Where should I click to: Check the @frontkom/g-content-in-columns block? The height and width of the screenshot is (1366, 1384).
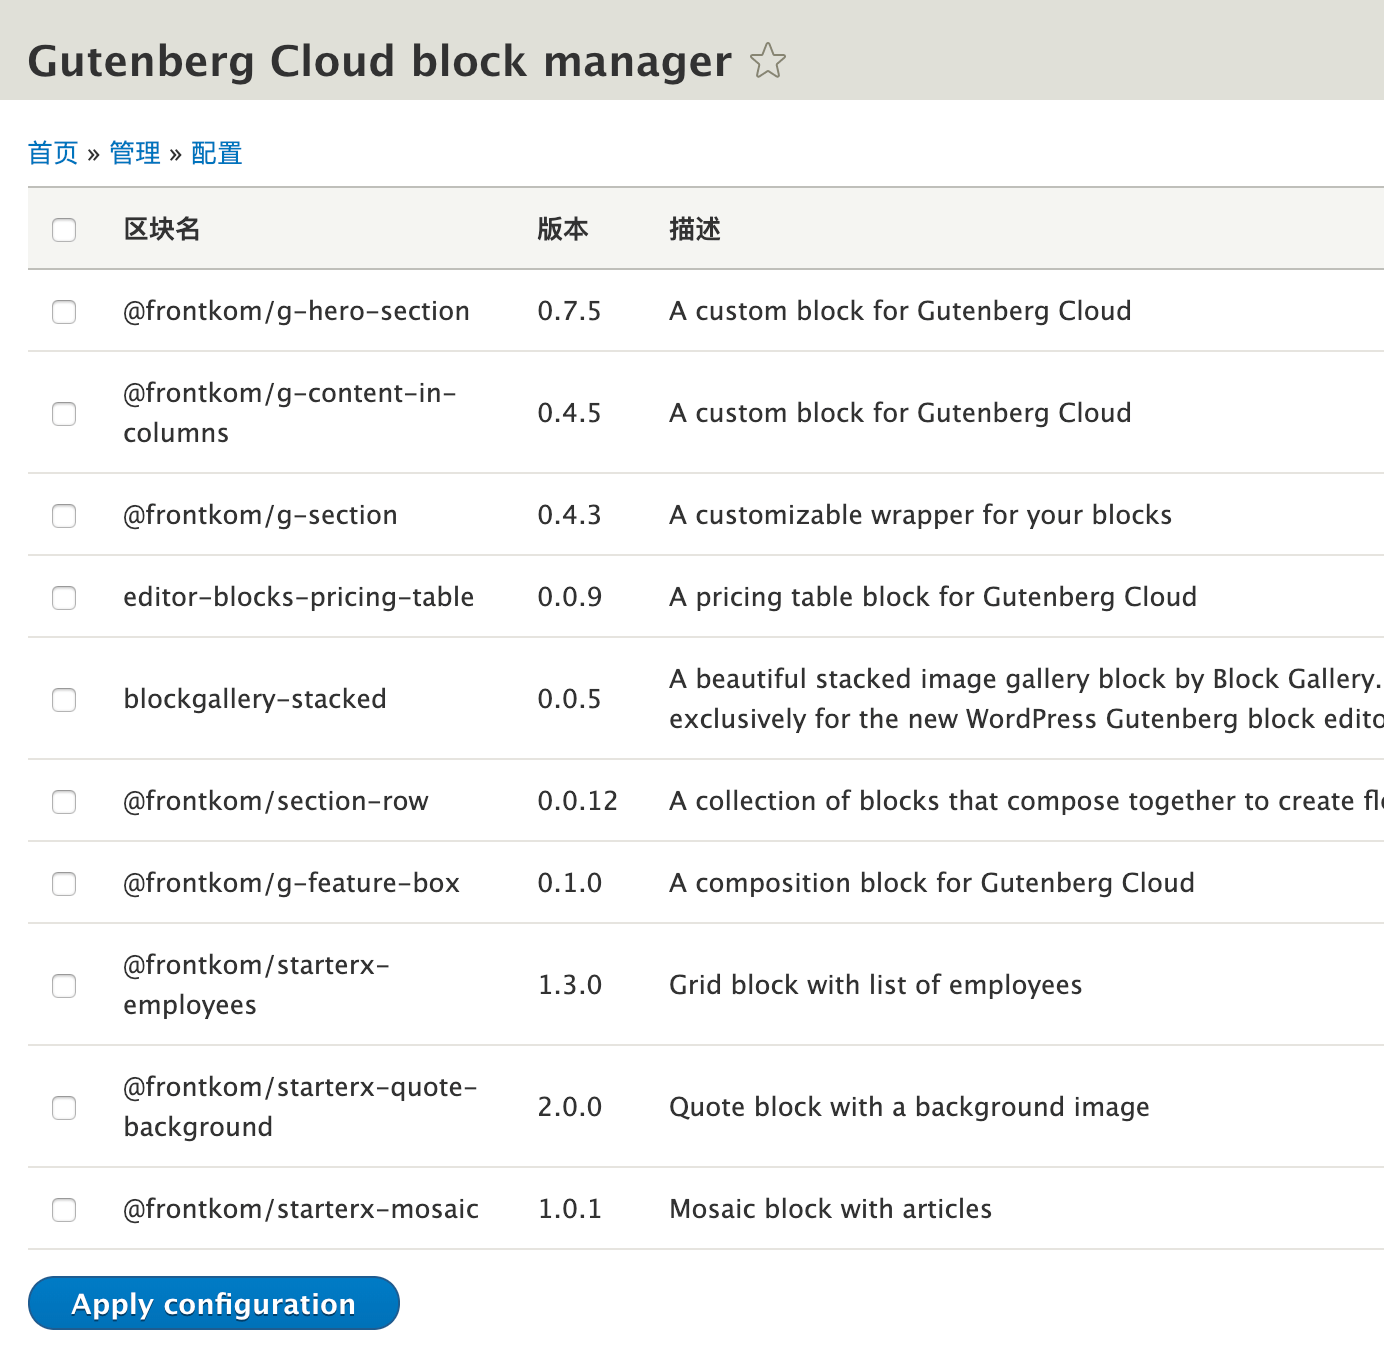pos(64,414)
